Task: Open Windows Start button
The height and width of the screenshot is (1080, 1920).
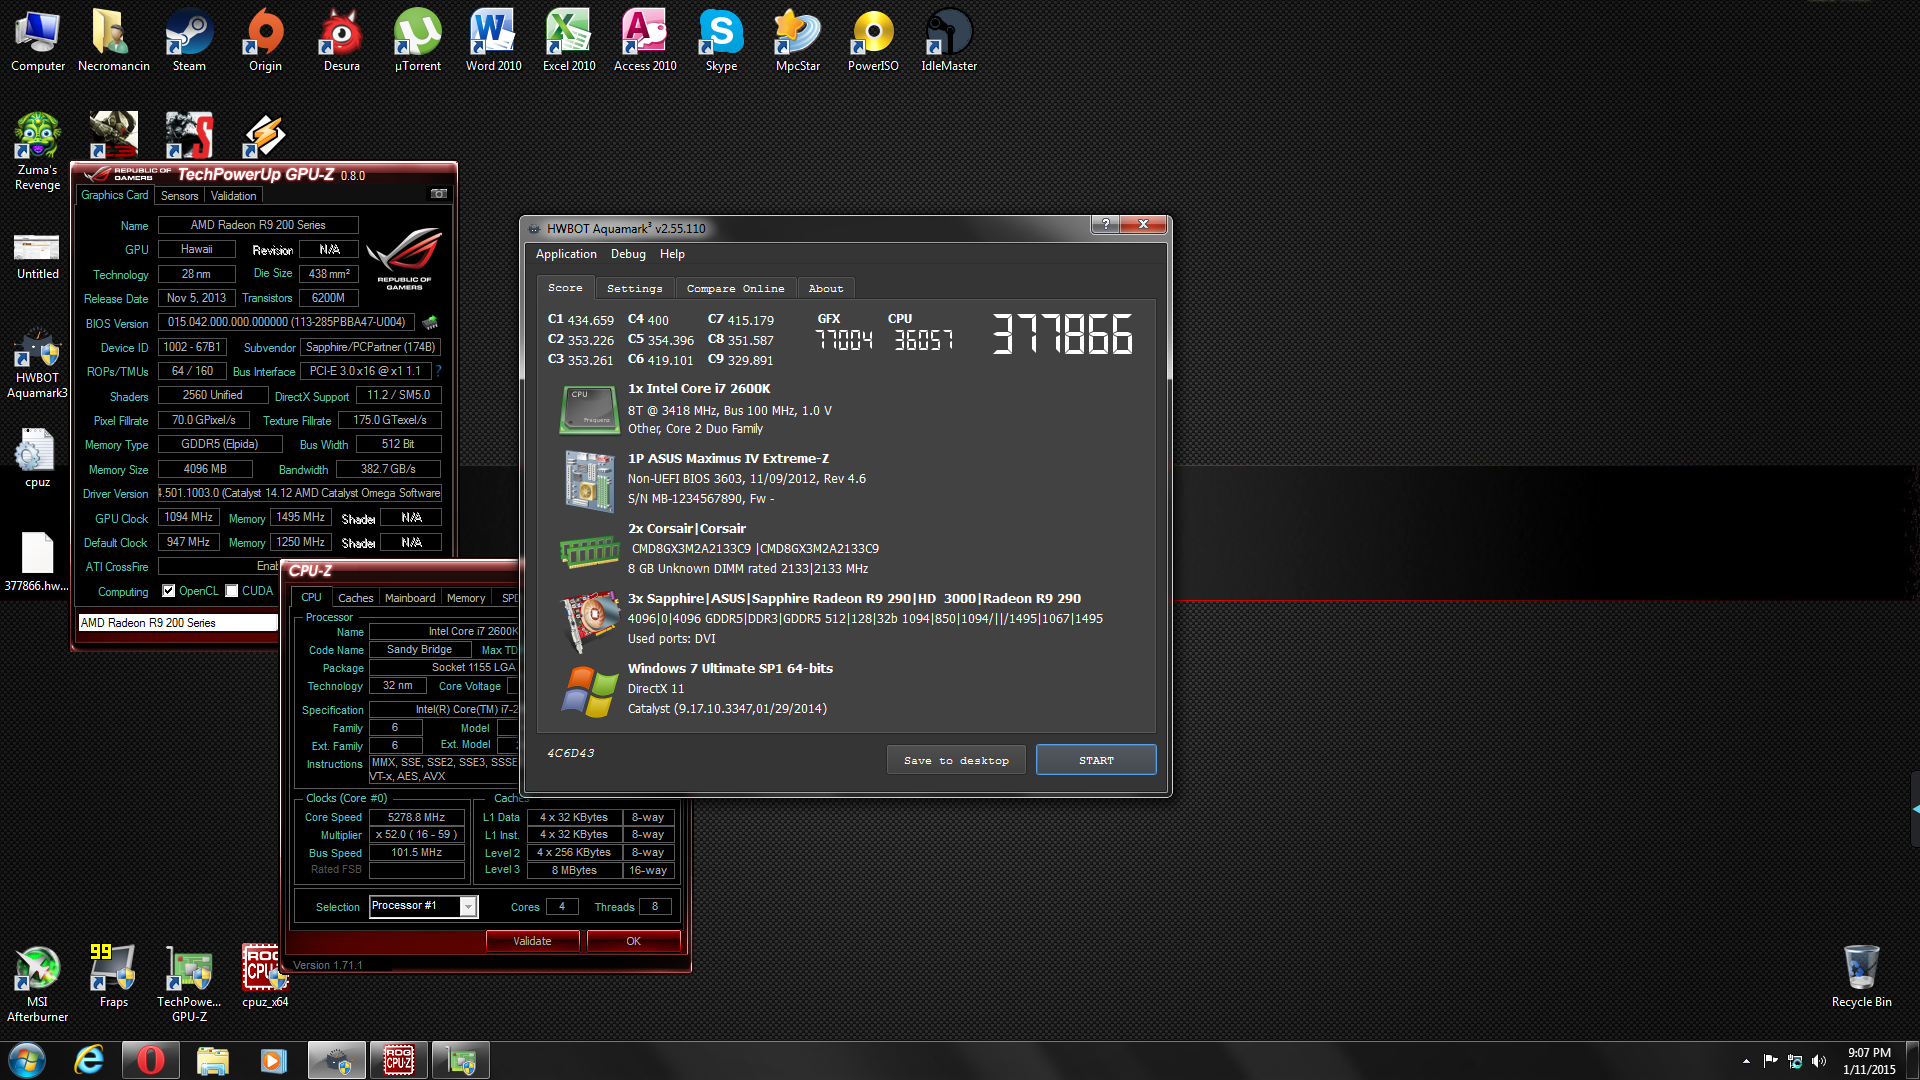Action: [27, 1060]
